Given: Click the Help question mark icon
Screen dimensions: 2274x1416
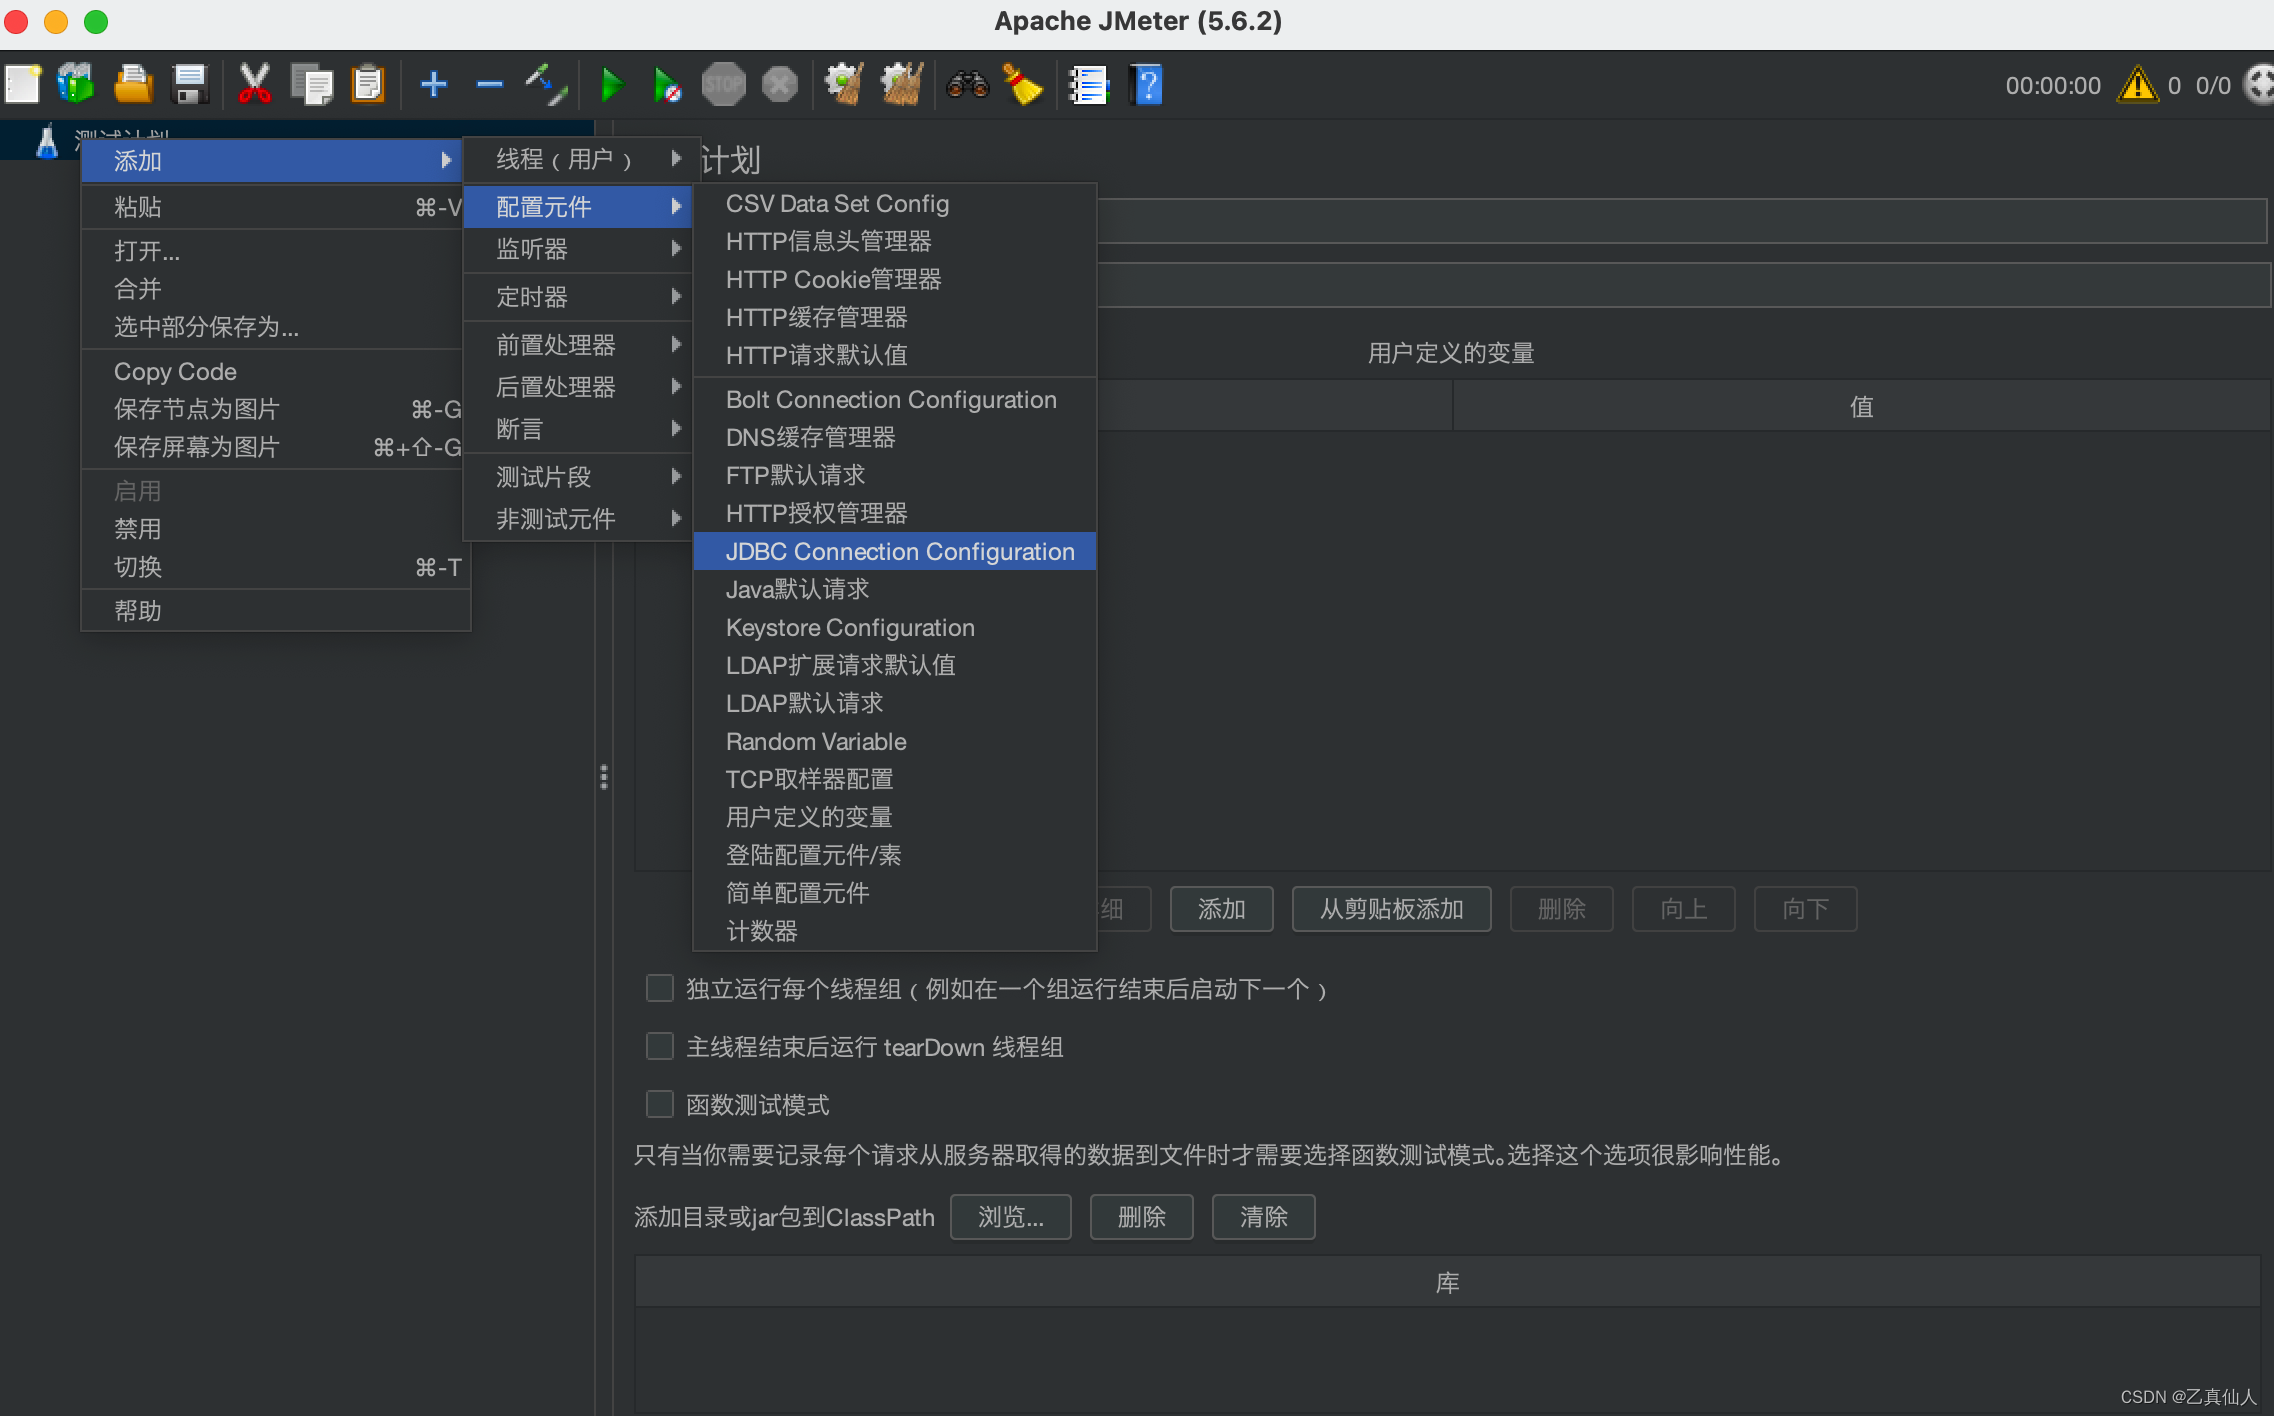Looking at the screenshot, I should [x=1147, y=85].
